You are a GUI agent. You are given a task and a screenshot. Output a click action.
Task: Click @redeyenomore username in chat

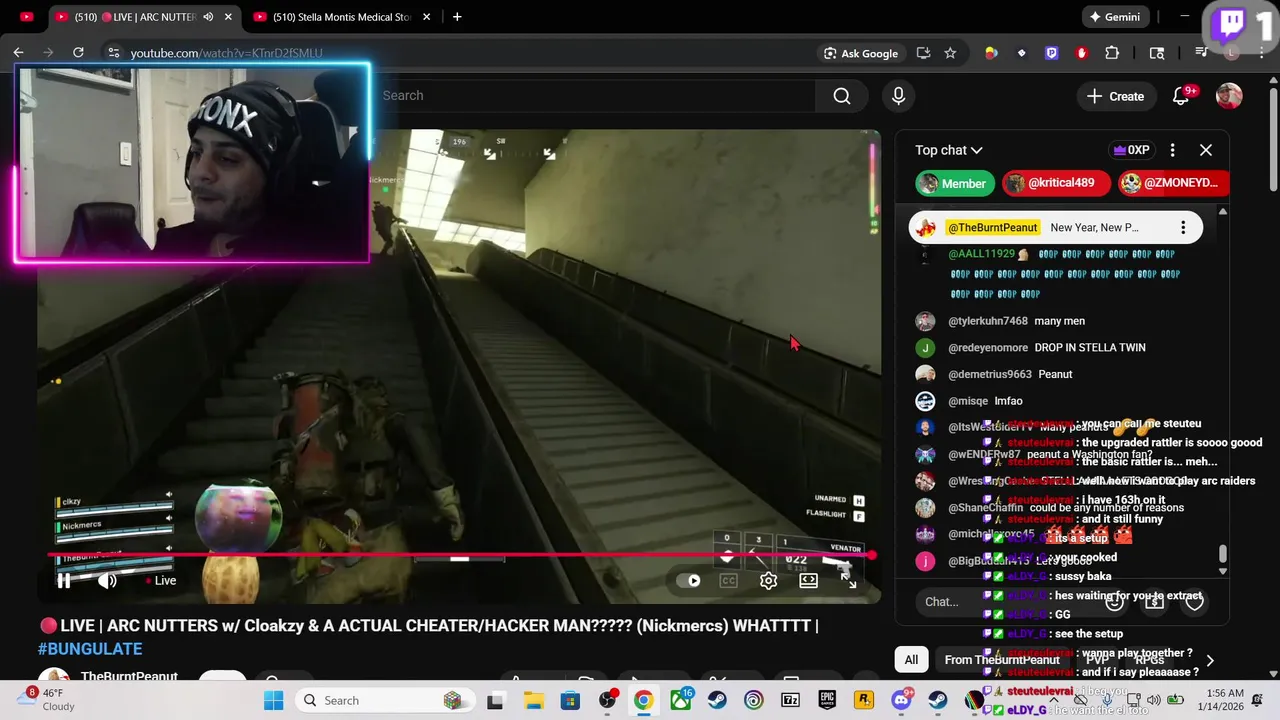[988, 348]
